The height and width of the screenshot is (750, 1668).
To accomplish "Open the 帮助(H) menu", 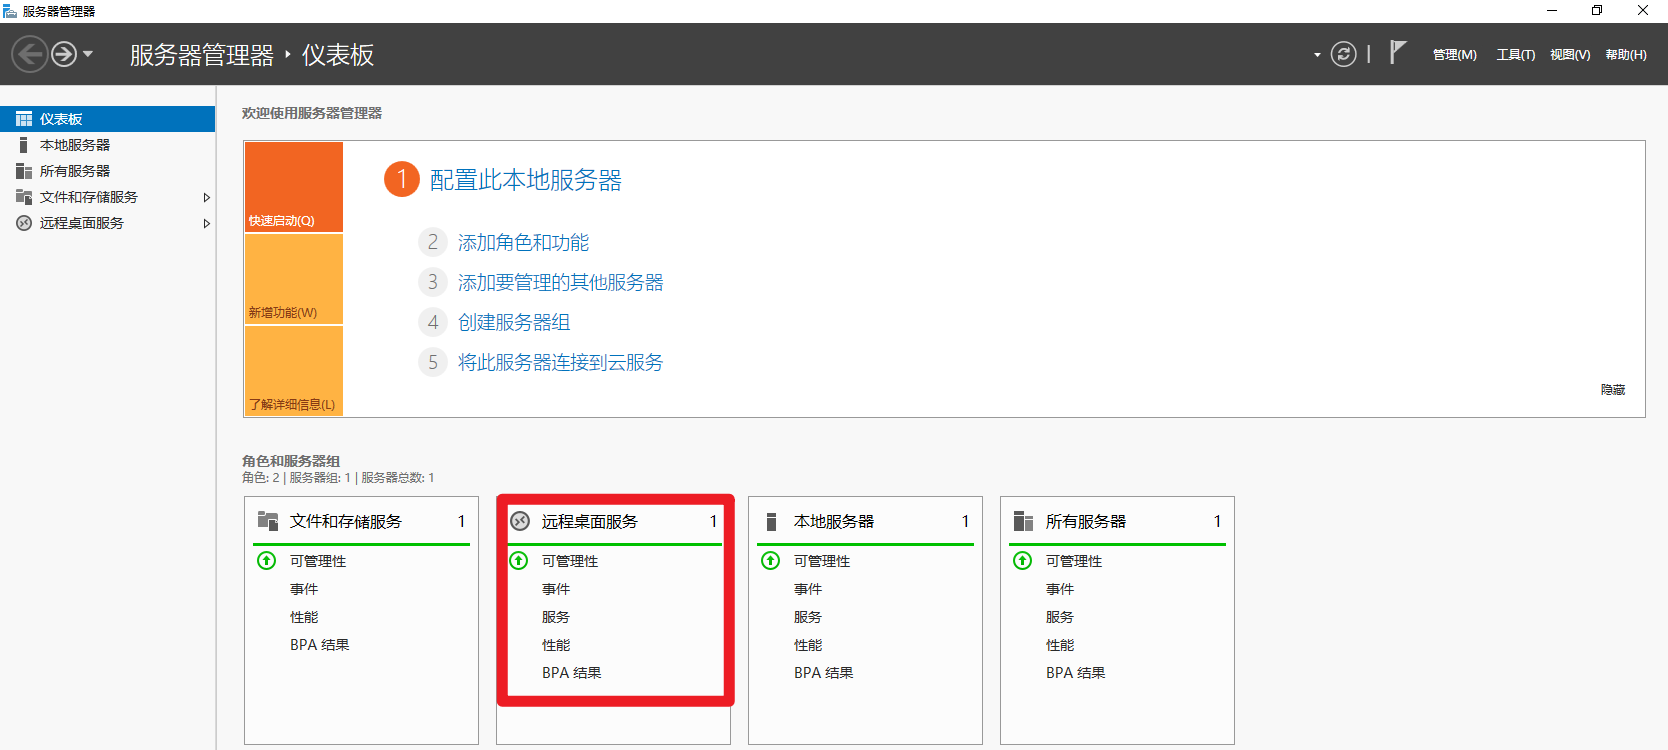I will tap(1626, 55).
